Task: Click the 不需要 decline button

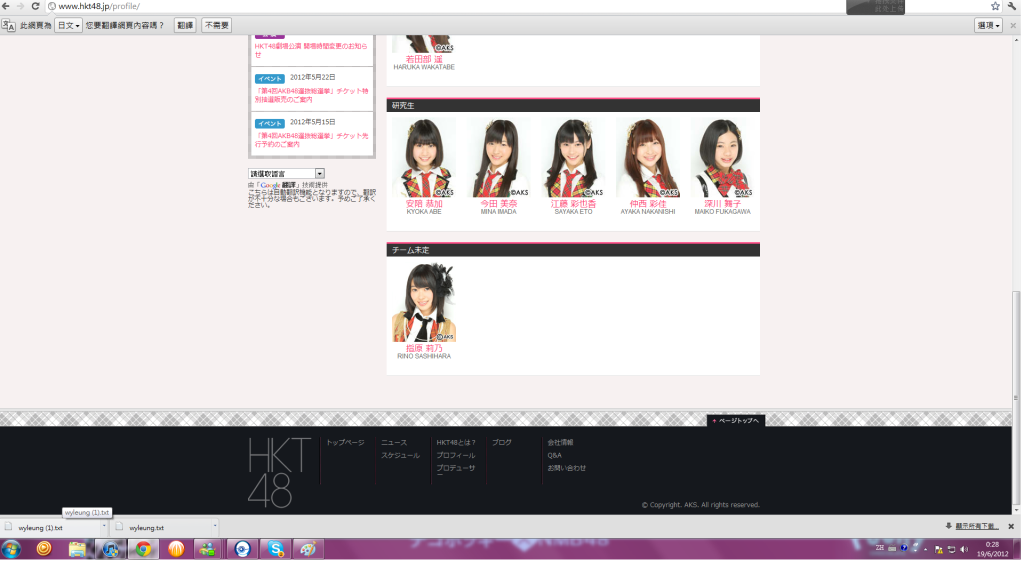Action: point(216,25)
